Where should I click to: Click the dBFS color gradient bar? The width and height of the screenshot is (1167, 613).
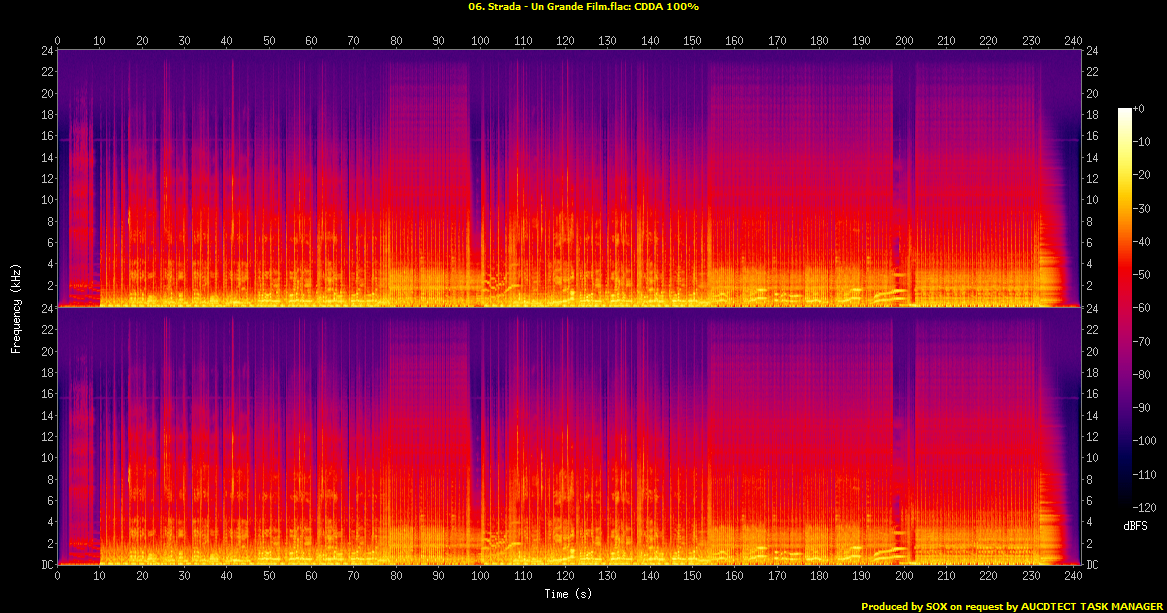pyautogui.click(x=1125, y=308)
